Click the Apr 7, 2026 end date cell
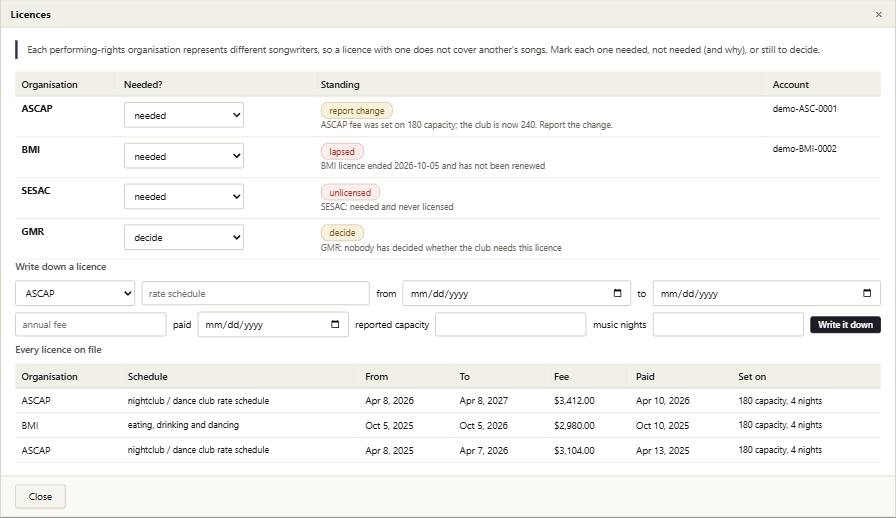This screenshot has width=896, height=518. click(x=483, y=451)
